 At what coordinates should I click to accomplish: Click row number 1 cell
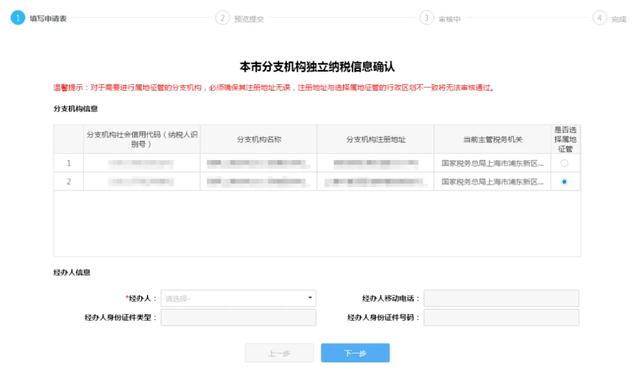69,163
